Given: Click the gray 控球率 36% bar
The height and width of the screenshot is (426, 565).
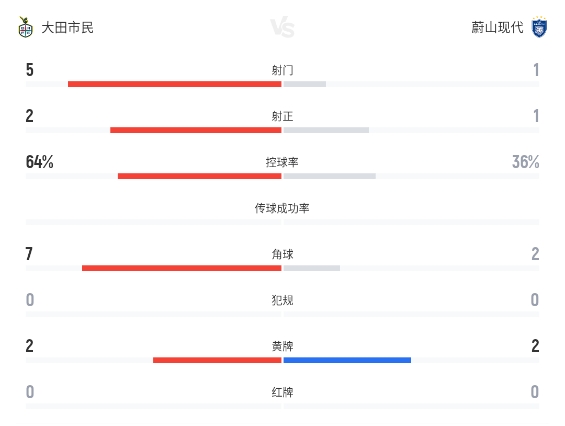Looking at the screenshot, I should 330,176.
